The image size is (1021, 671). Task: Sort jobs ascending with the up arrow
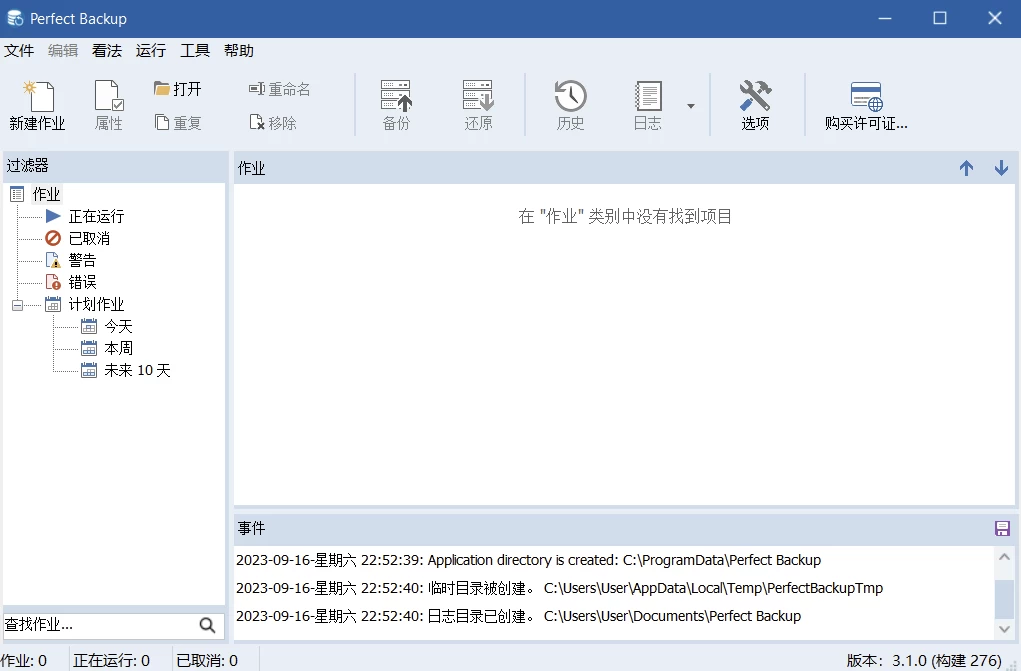coord(966,168)
